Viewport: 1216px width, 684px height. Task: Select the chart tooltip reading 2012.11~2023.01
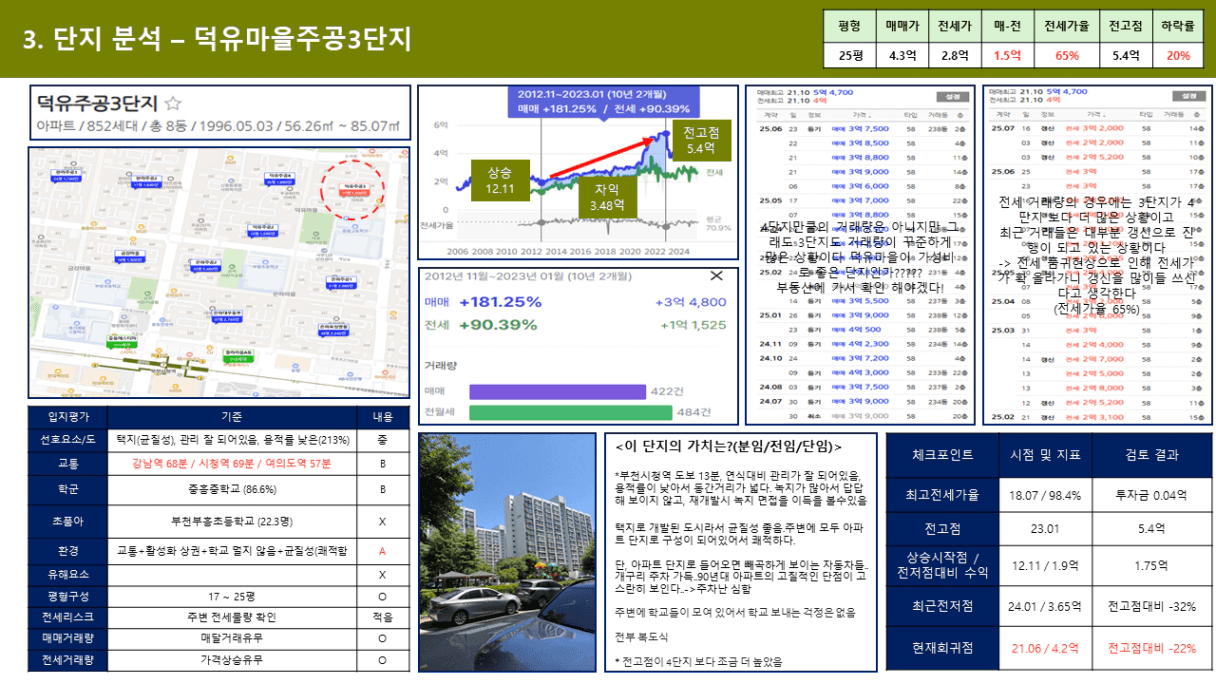click(604, 102)
